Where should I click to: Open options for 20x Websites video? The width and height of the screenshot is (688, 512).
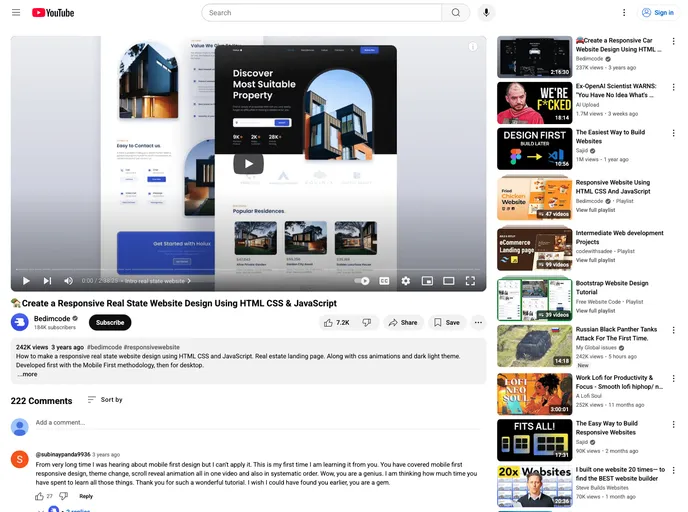pyautogui.click(x=674, y=470)
